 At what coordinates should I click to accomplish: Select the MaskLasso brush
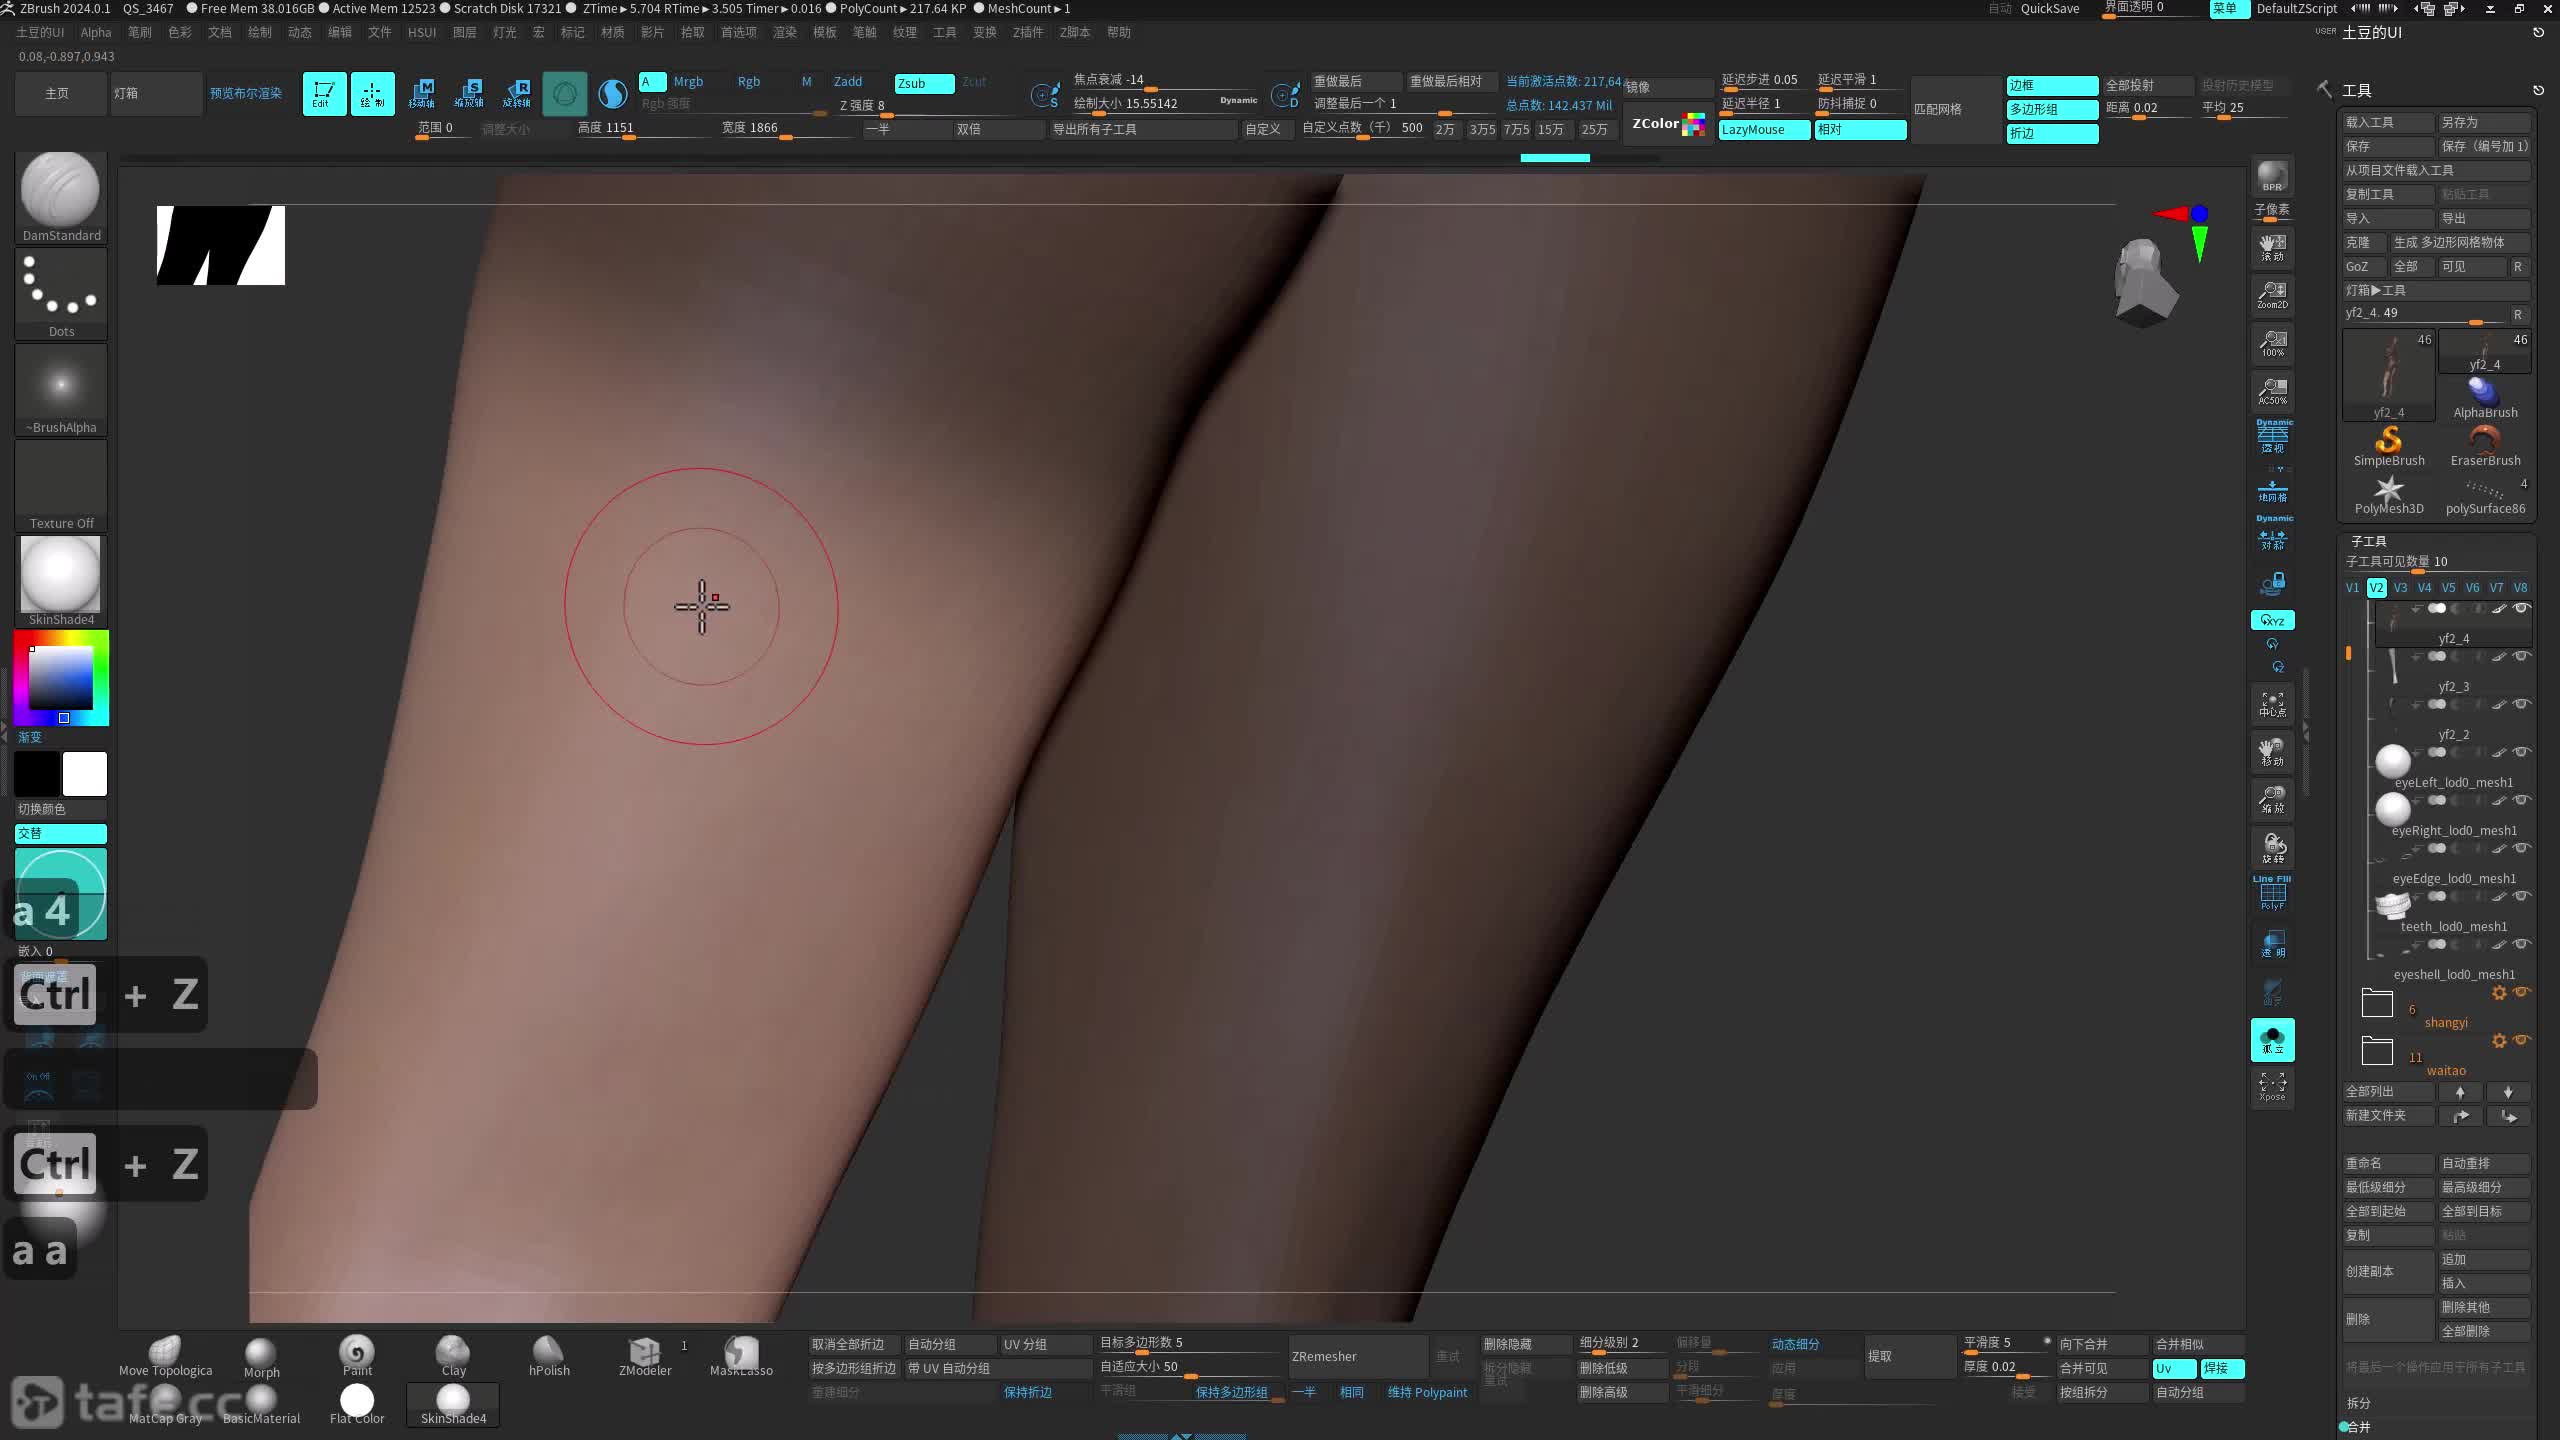coord(741,1357)
